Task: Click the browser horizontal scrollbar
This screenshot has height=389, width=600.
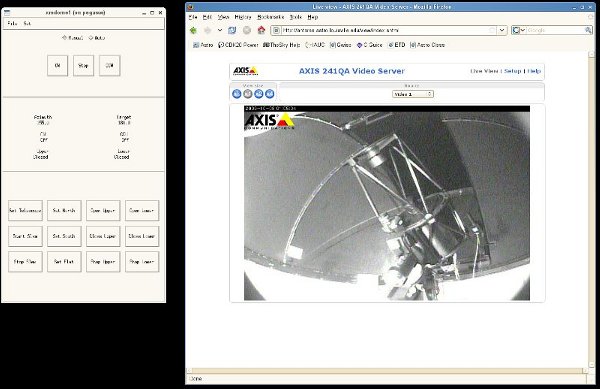Action: click(387, 371)
